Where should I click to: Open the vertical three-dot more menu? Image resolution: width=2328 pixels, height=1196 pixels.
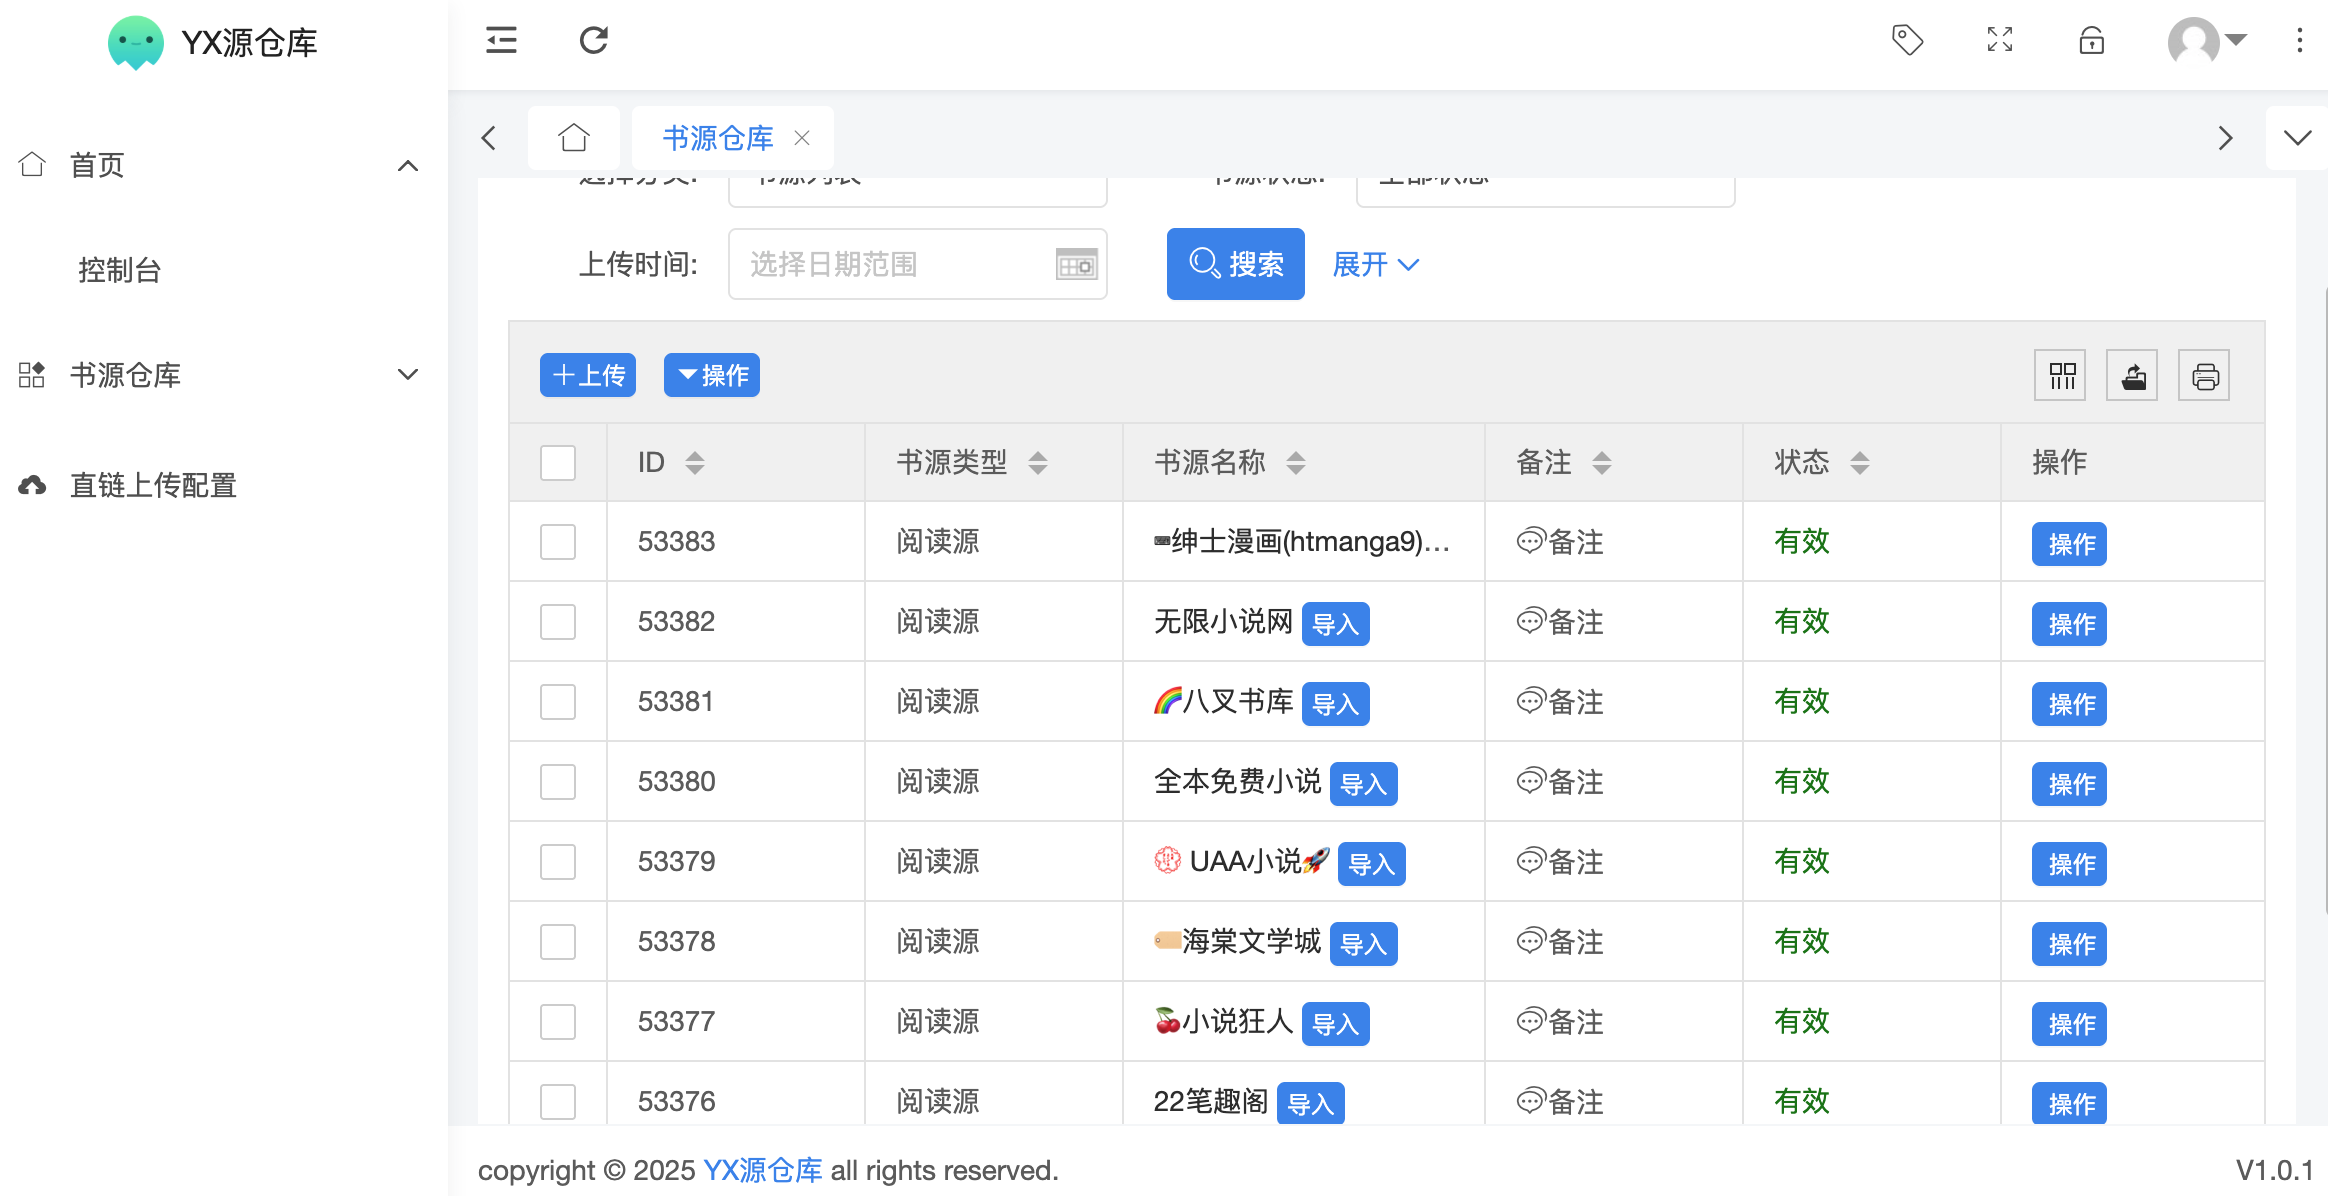coord(2299,40)
